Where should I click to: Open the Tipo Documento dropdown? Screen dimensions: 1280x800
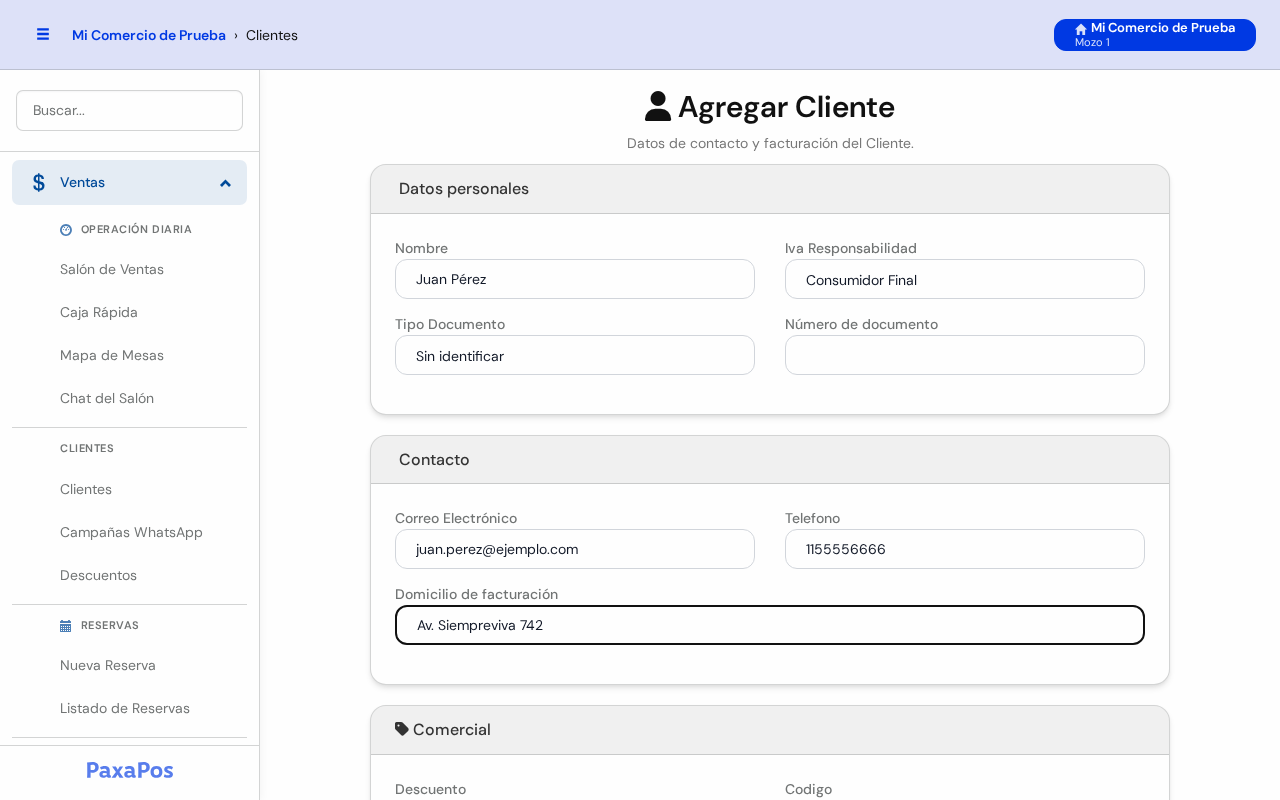[x=575, y=355]
